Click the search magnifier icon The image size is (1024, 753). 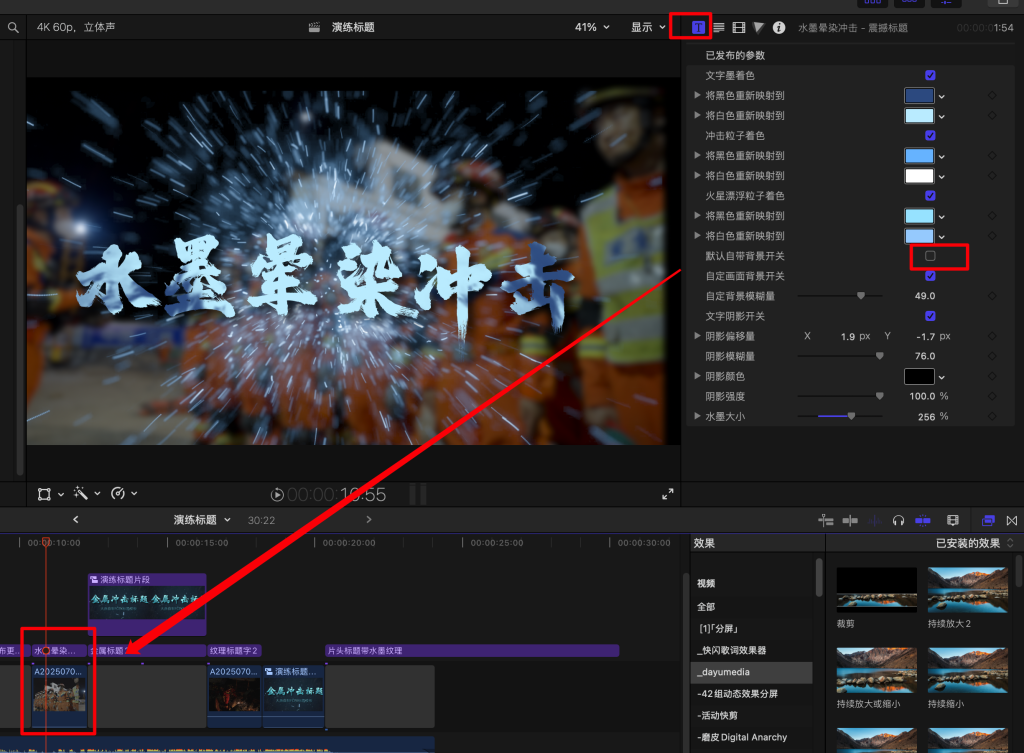[13, 27]
